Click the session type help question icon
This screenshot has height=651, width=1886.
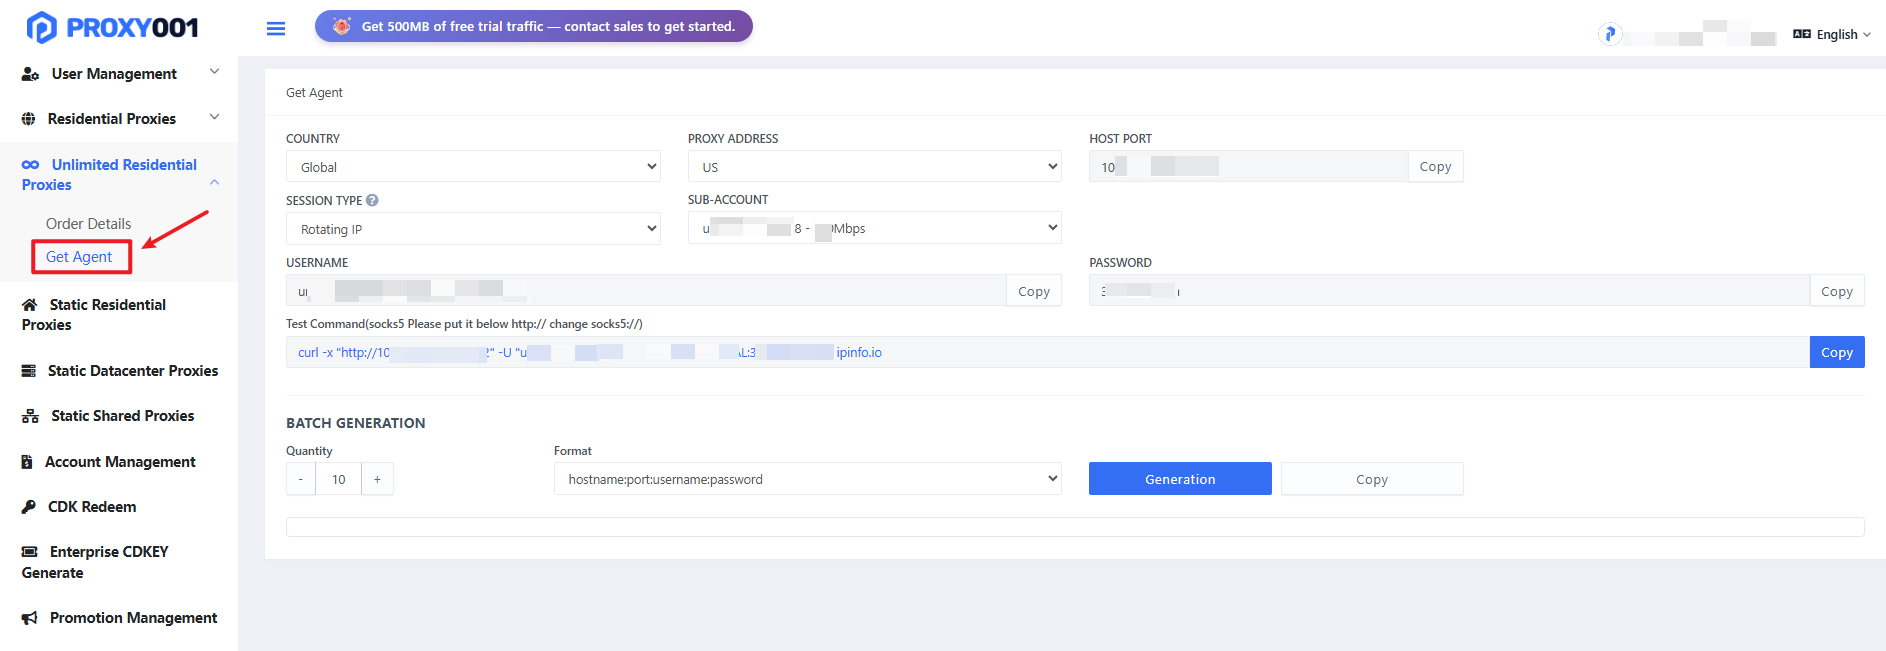(372, 200)
